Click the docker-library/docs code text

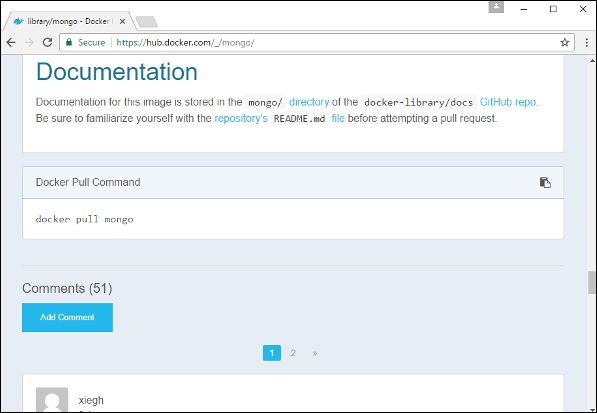pyautogui.click(x=418, y=102)
